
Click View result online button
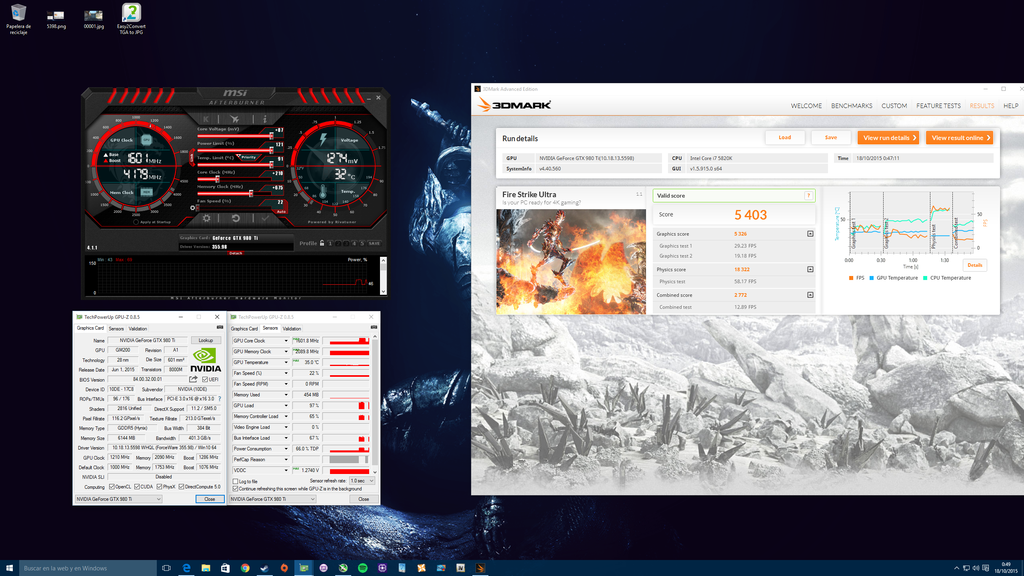pyautogui.click(x=960, y=138)
